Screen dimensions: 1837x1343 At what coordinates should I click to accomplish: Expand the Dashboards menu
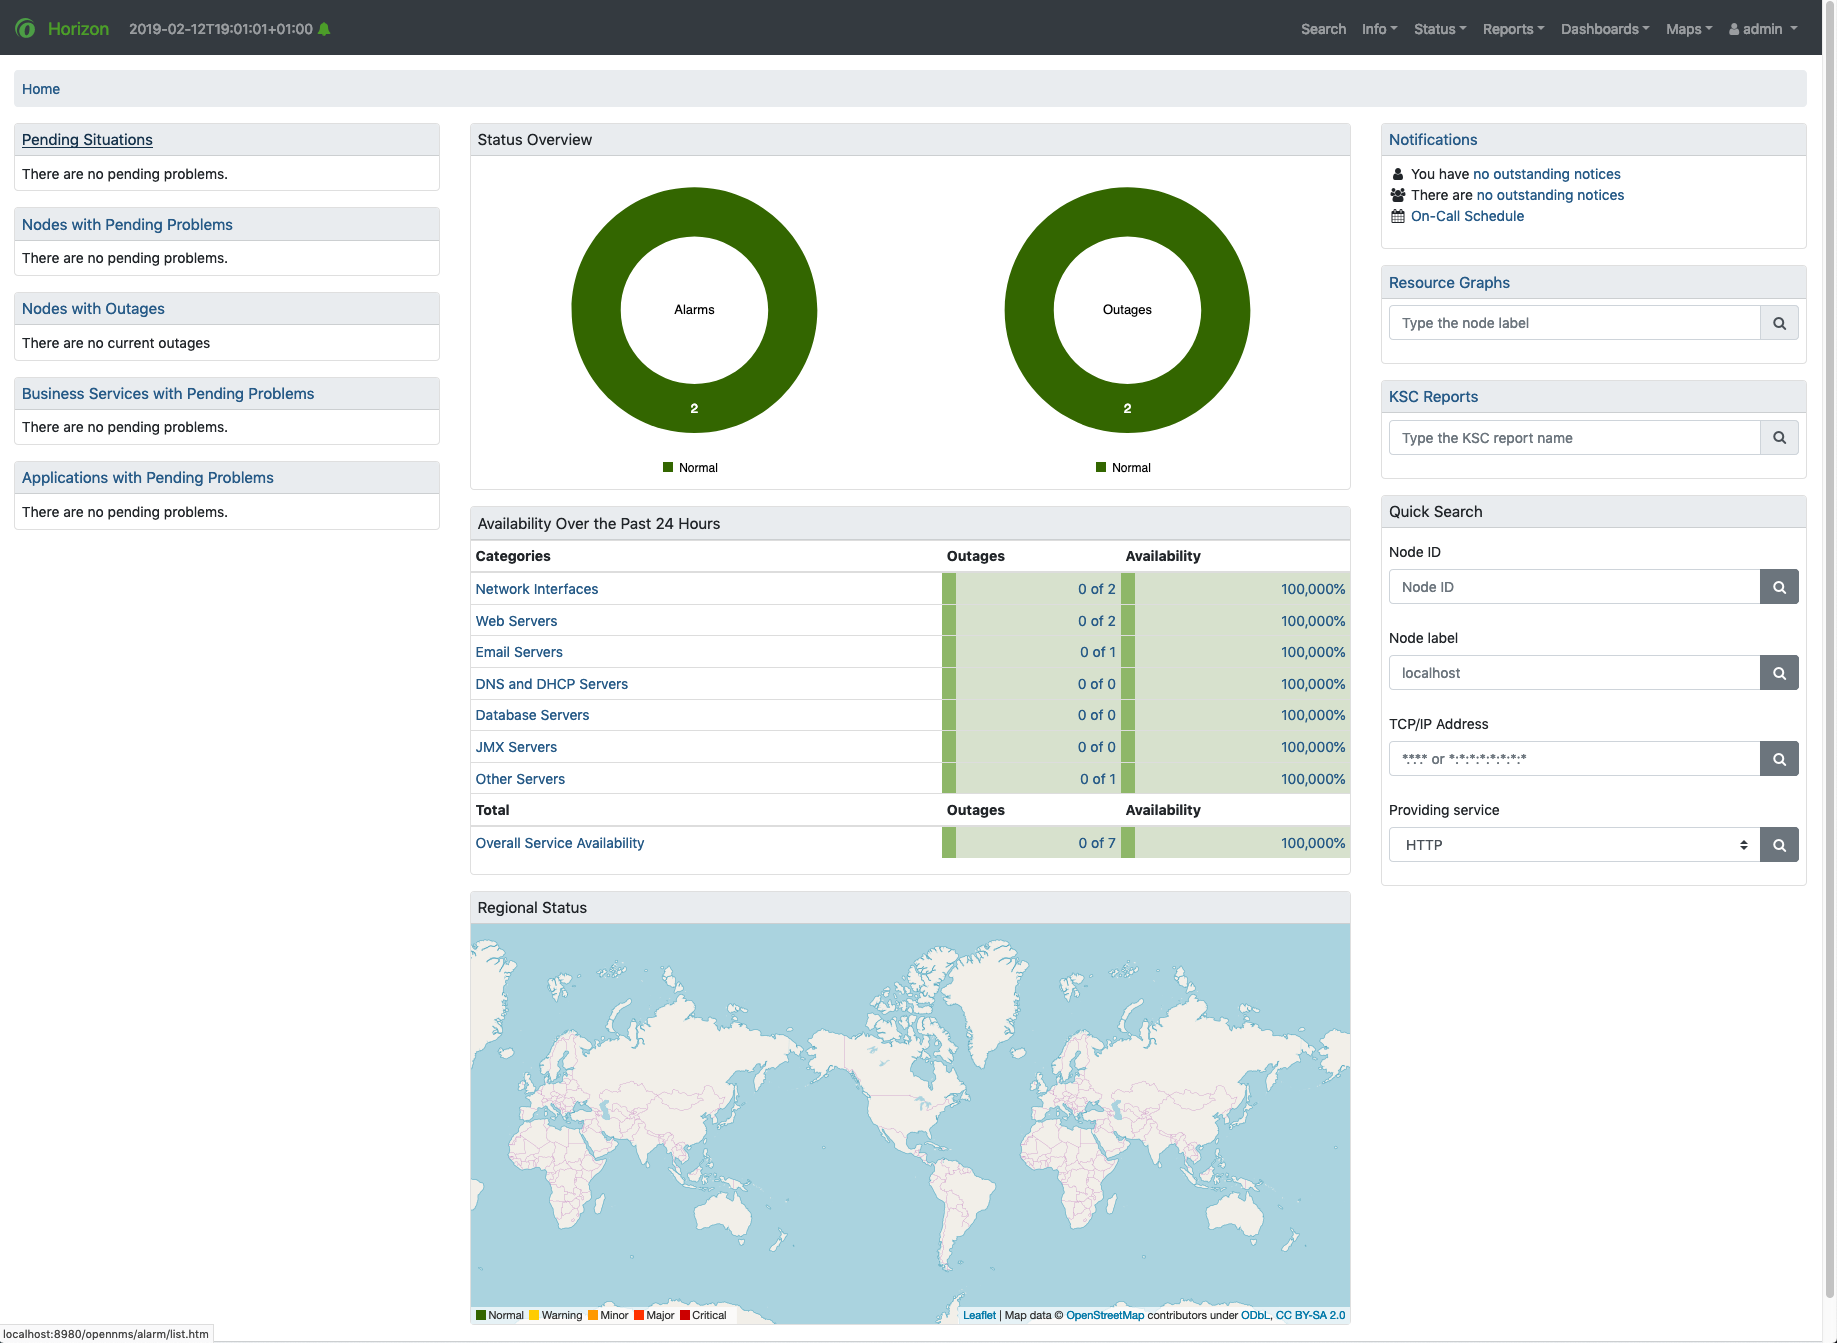pyautogui.click(x=1604, y=28)
